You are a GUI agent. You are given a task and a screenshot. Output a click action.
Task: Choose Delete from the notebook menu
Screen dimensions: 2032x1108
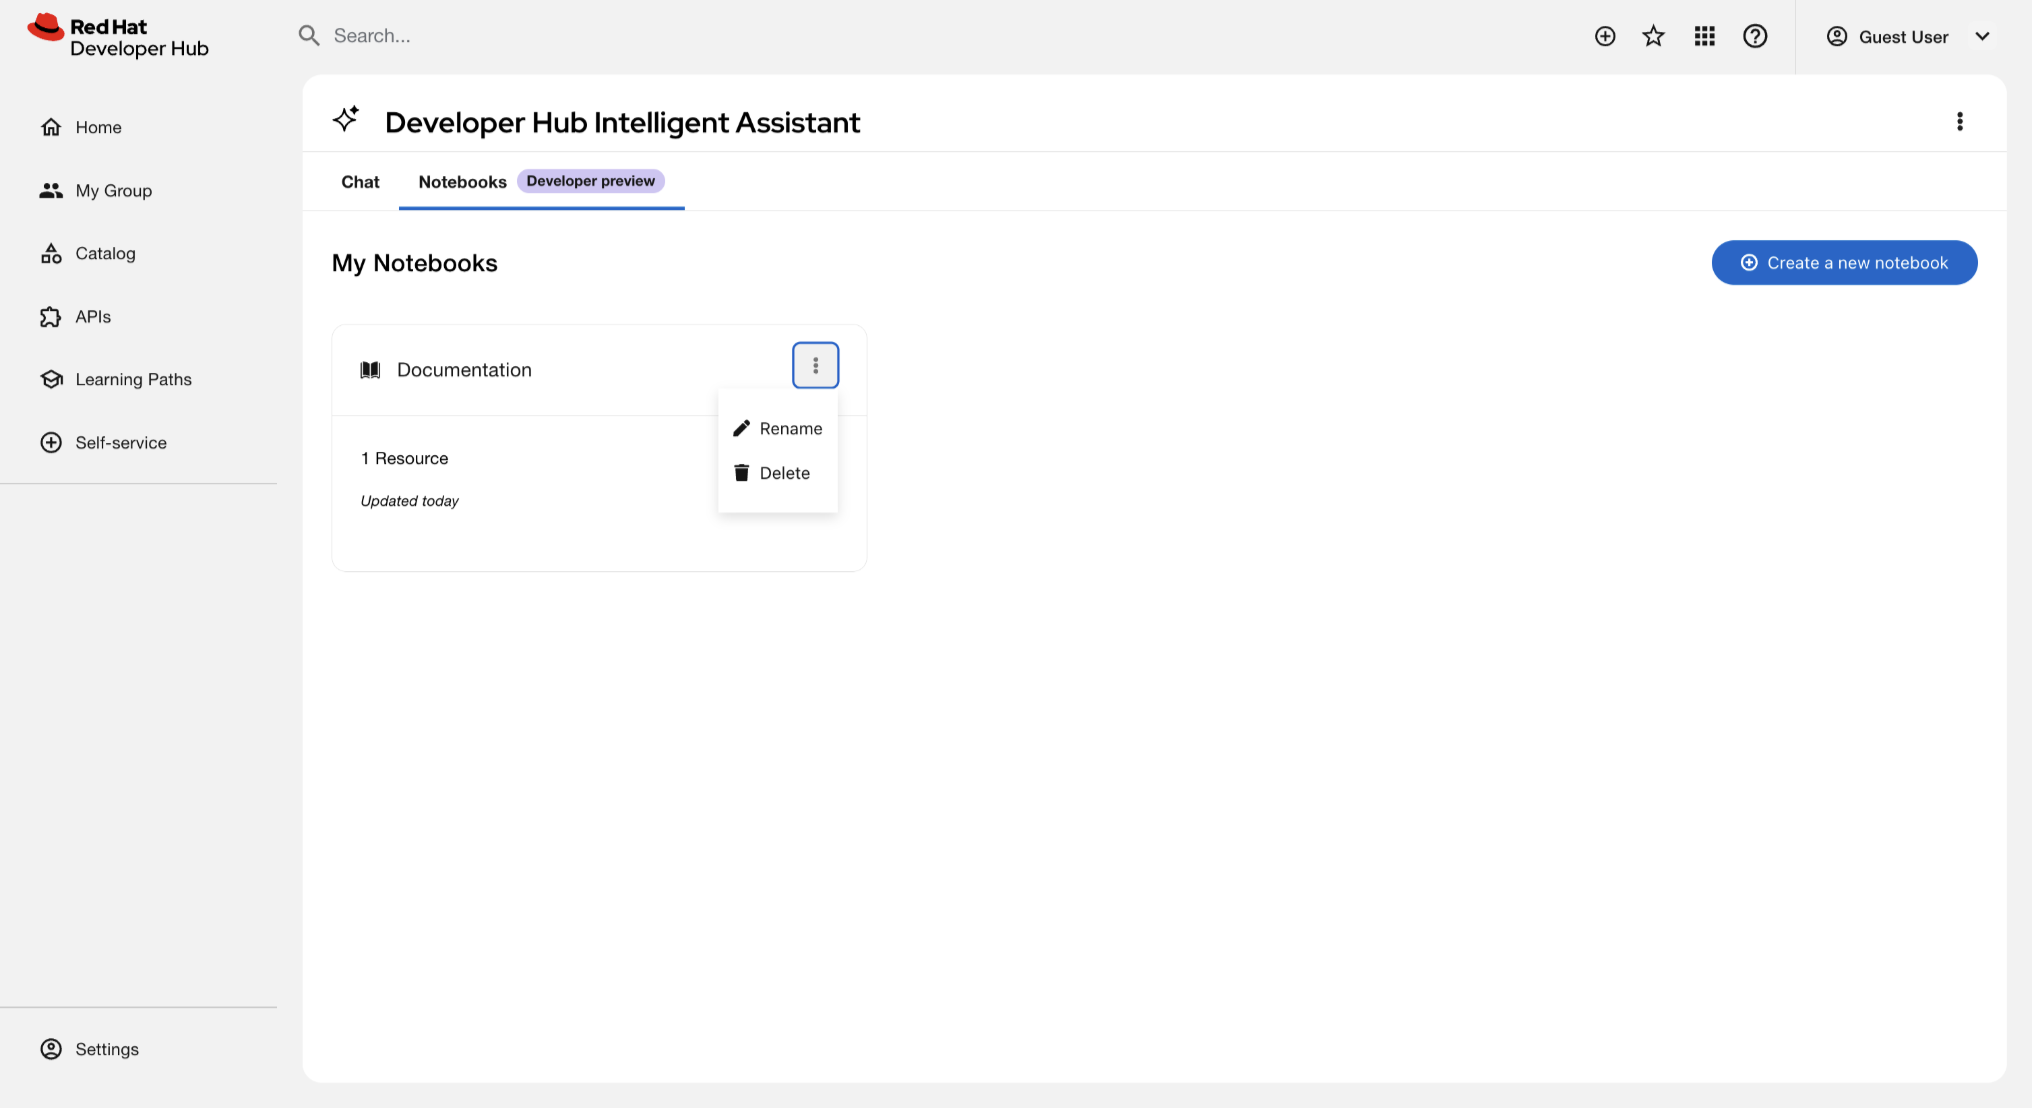click(x=778, y=473)
